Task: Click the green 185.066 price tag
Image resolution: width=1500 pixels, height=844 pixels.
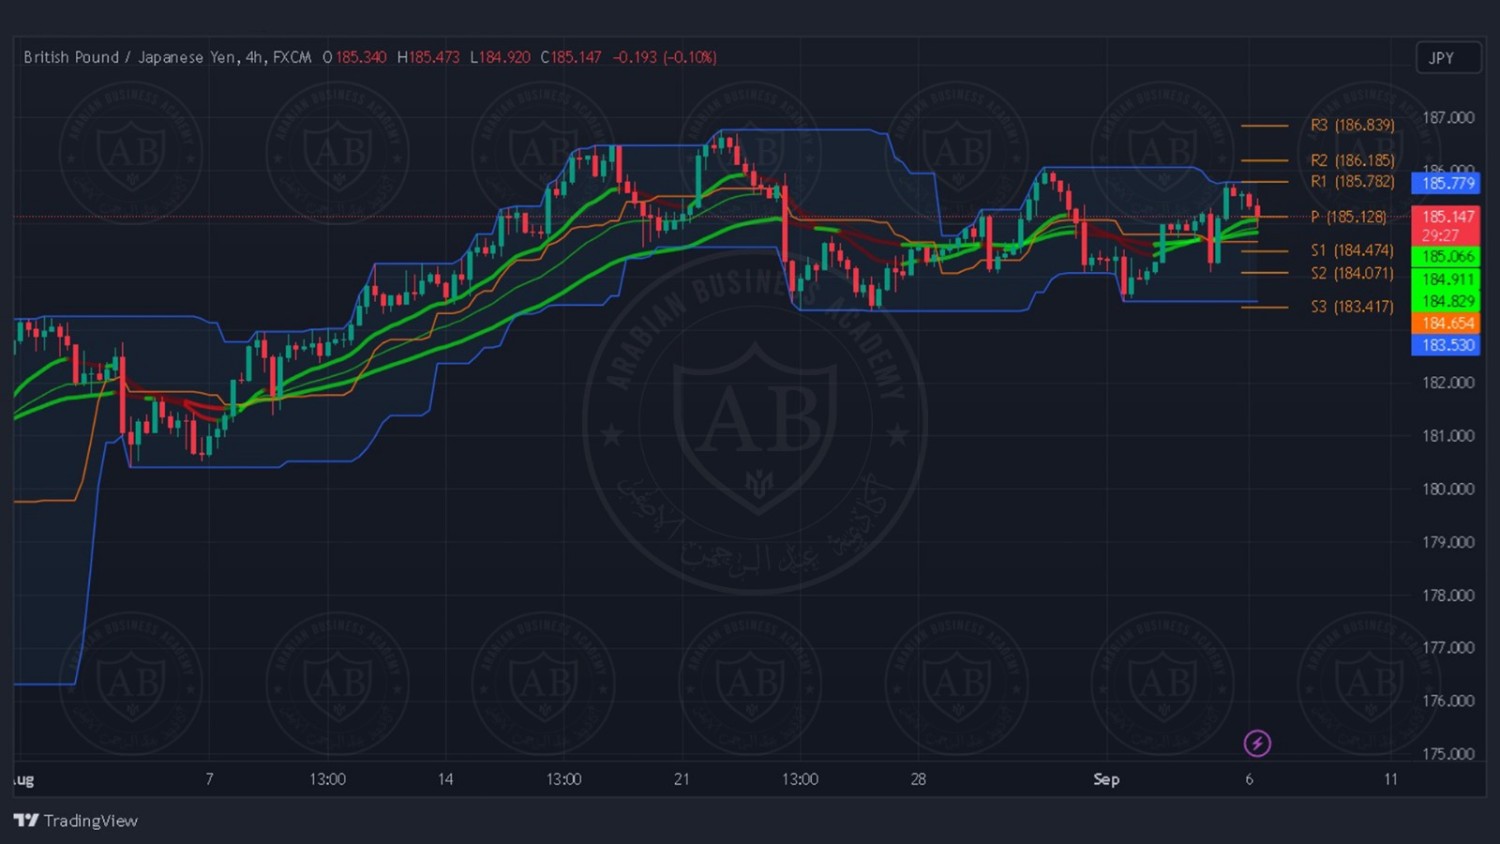Action: pos(1447,257)
